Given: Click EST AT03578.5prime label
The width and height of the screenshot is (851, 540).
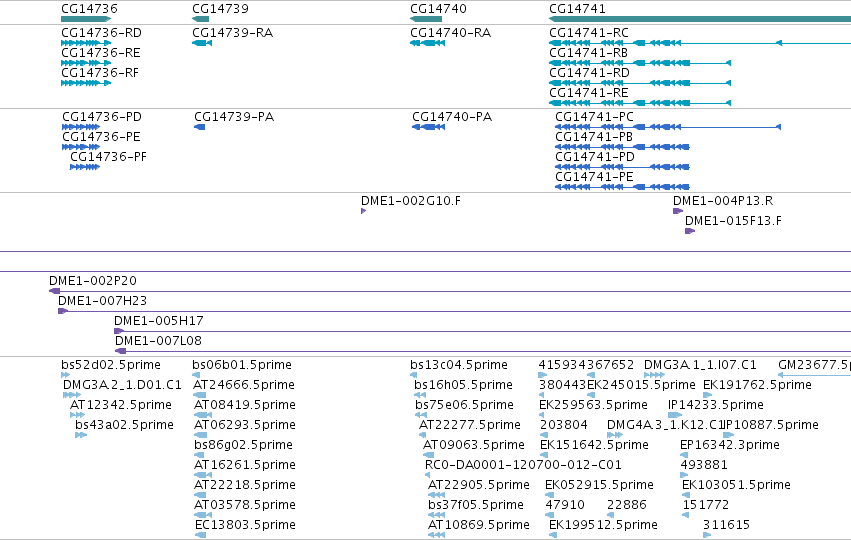Looking at the screenshot, I should click(245, 505).
